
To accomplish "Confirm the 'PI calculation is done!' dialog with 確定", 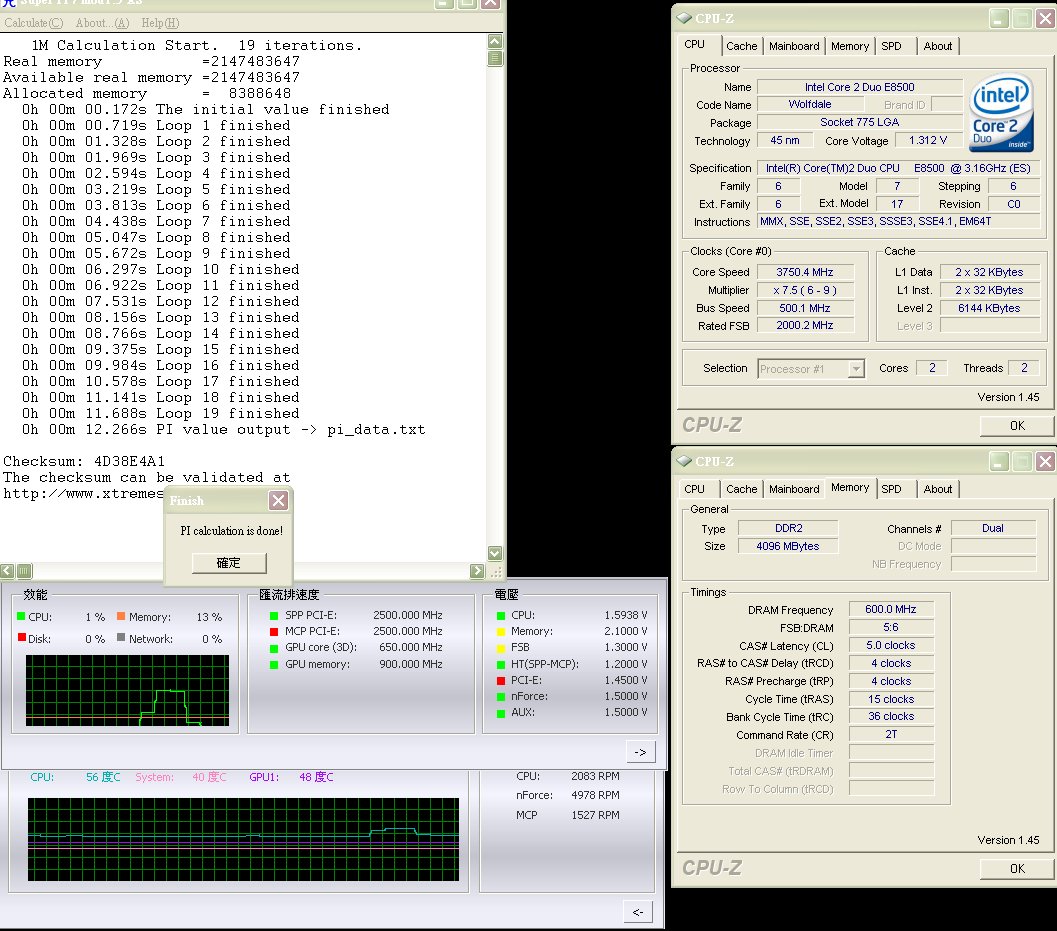I will coord(229,563).
